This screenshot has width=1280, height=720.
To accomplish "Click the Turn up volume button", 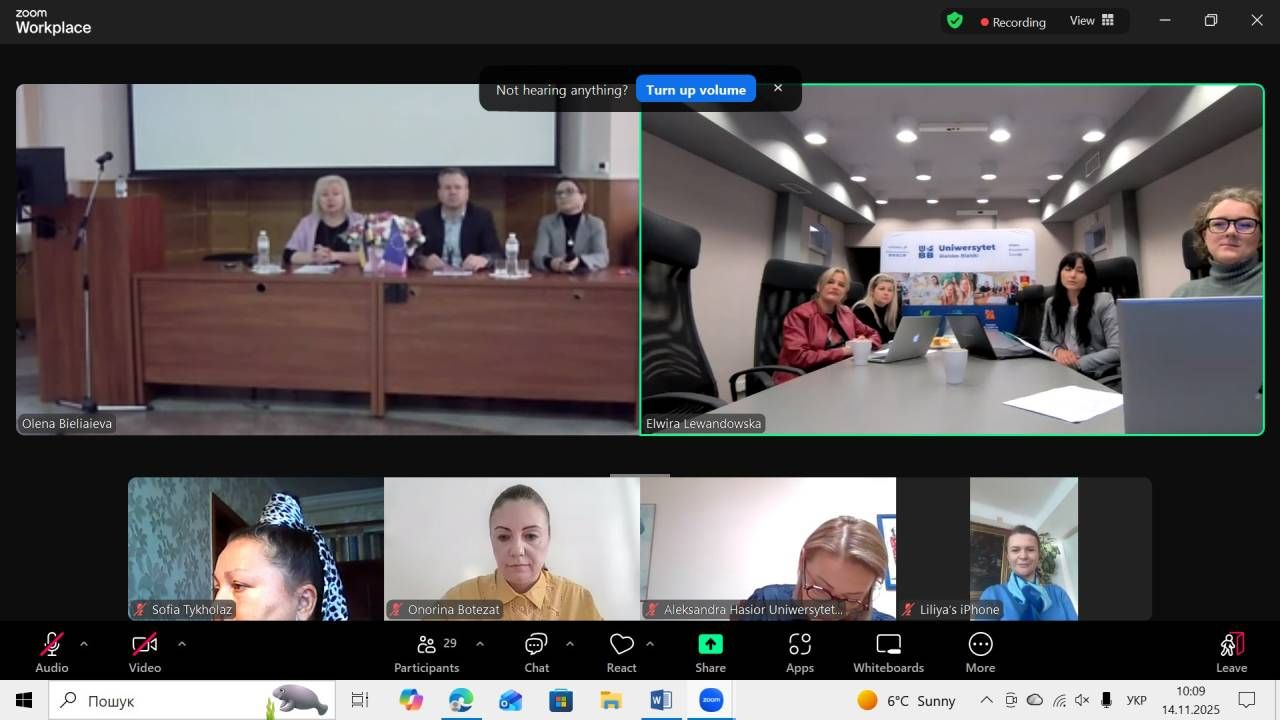I will pyautogui.click(x=695, y=90).
